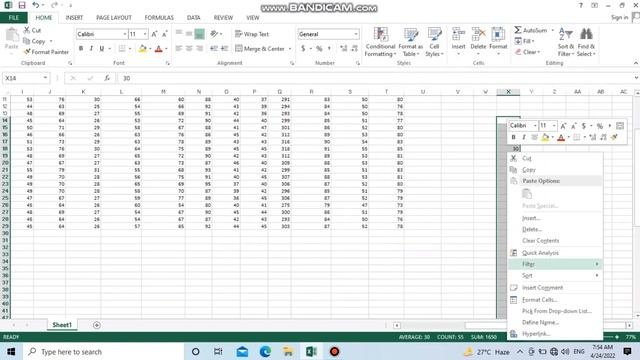Choose Insert... from the context menu

tap(555, 218)
